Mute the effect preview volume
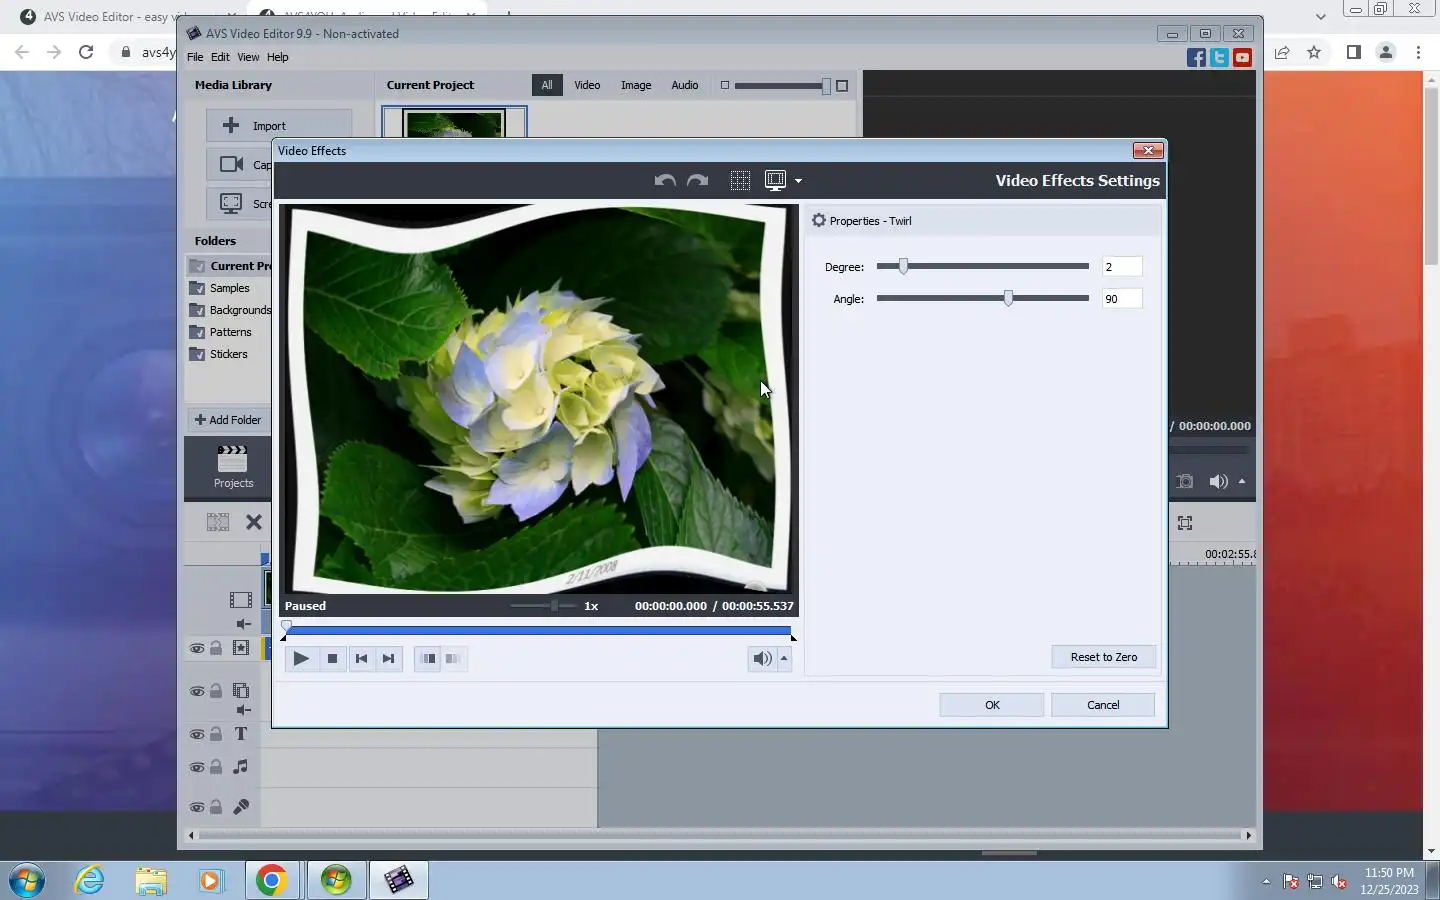 (x=762, y=658)
